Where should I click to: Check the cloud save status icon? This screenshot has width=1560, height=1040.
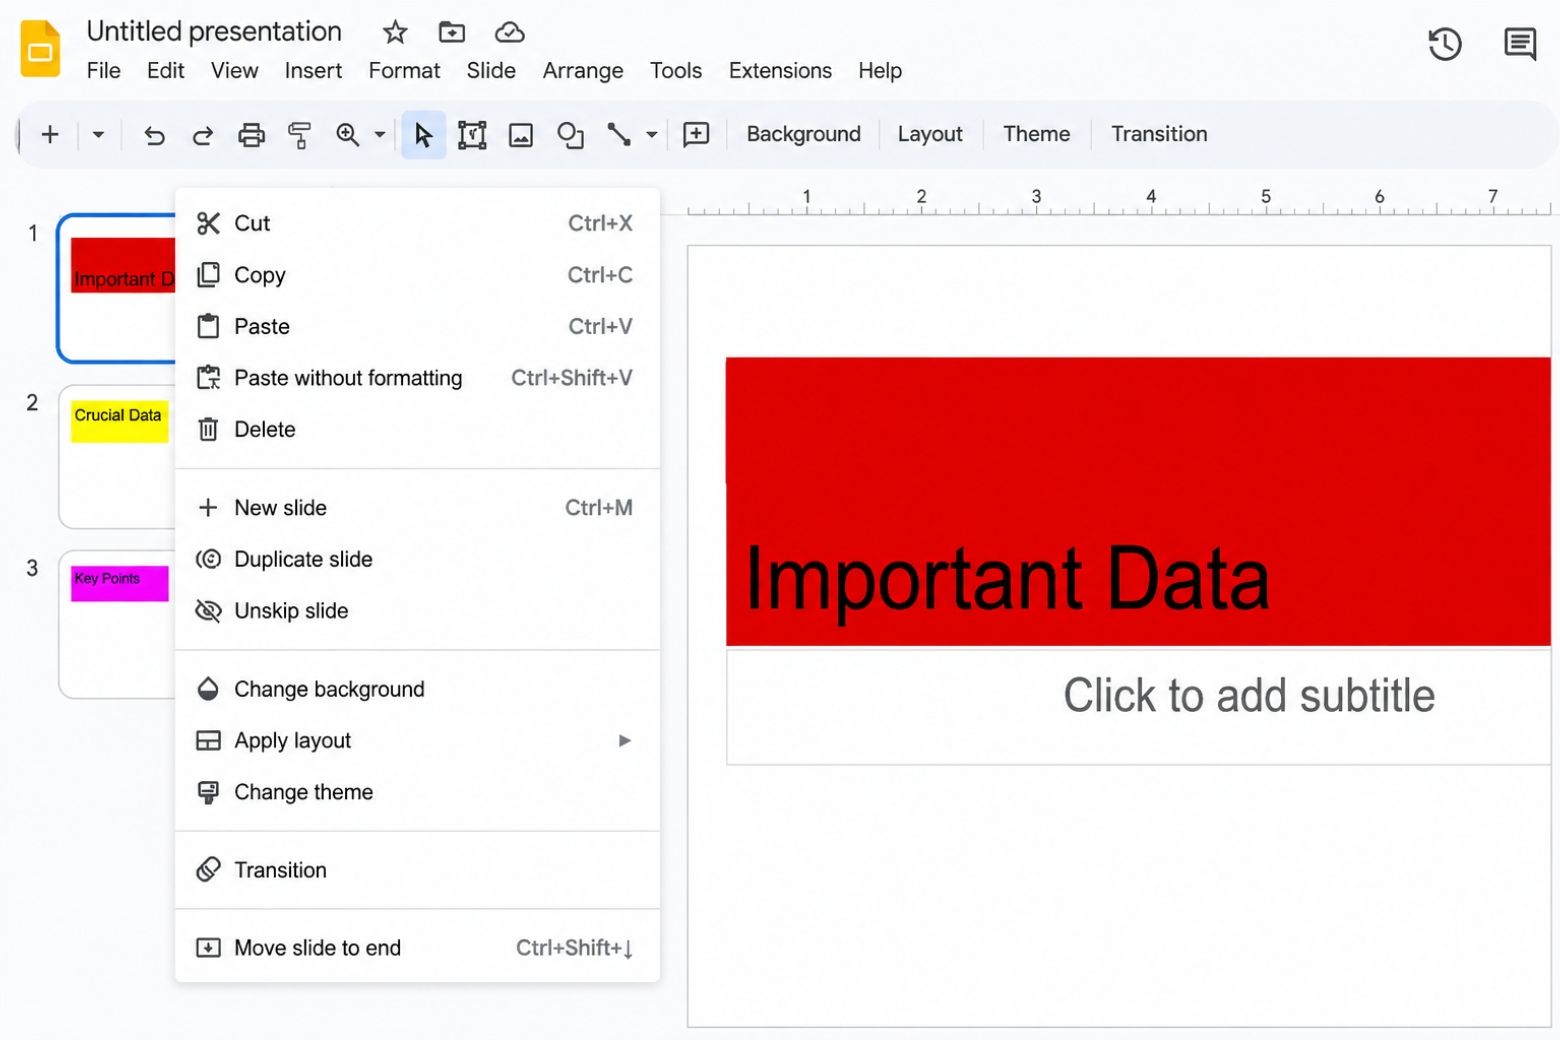click(x=509, y=32)
